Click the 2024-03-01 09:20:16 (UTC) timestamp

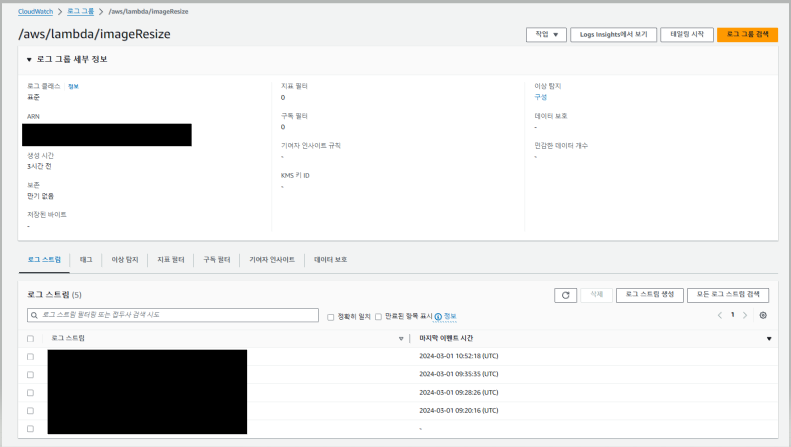[x=459, y=411]
